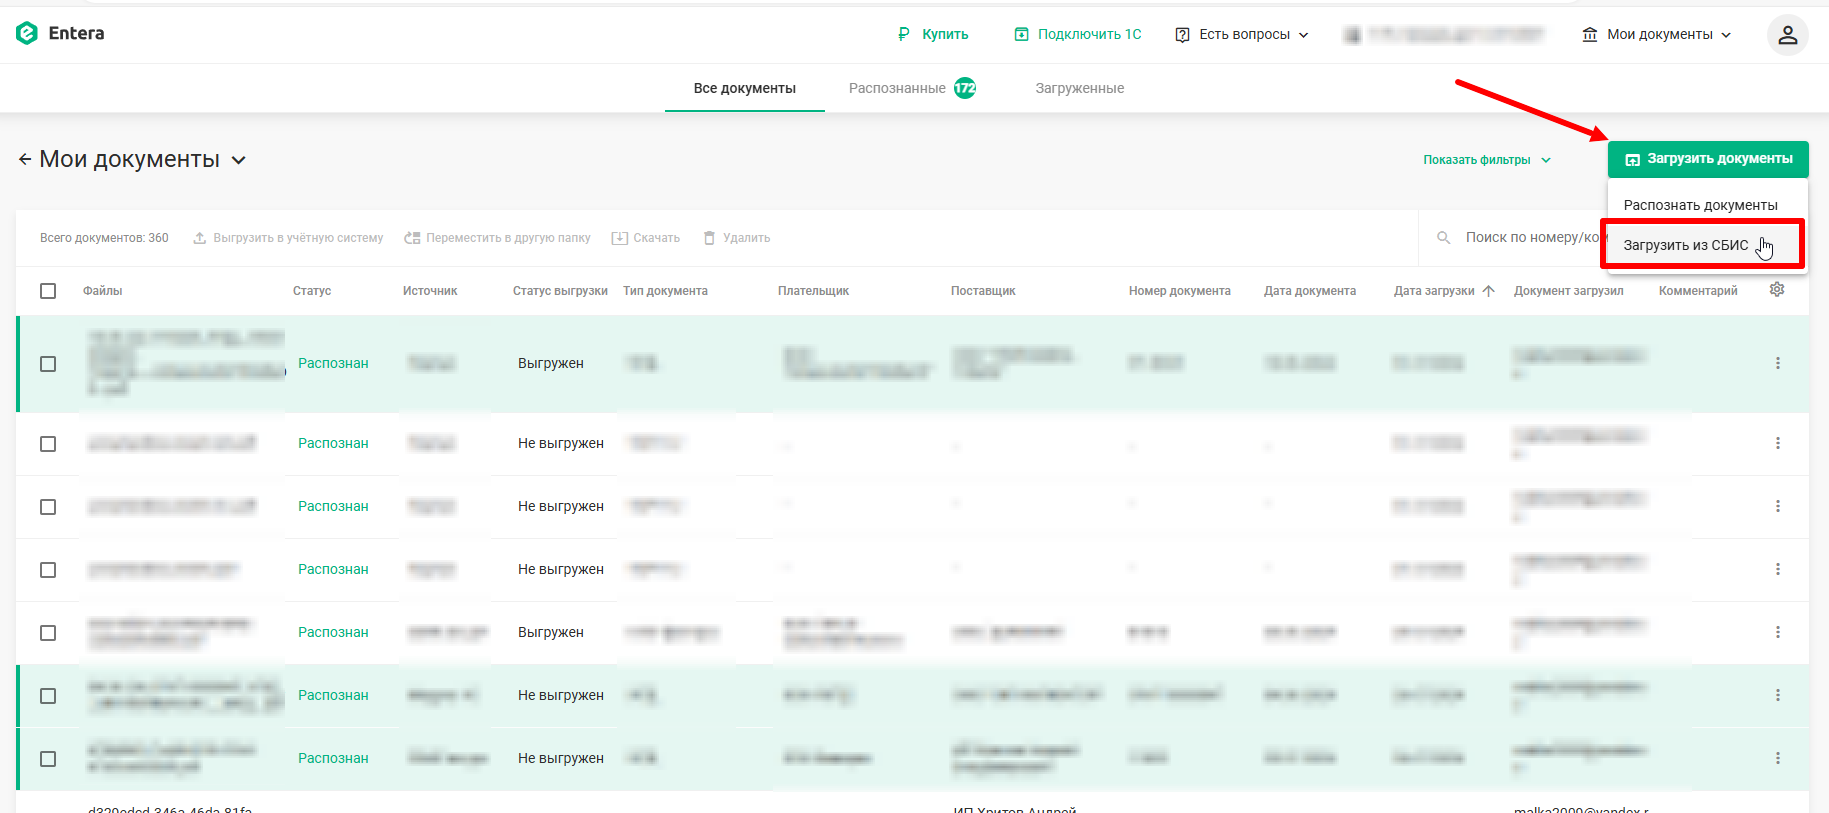Select checkbox of seventh document row
This screenshot has height=813, width=1829.
(x=48, y=759)
